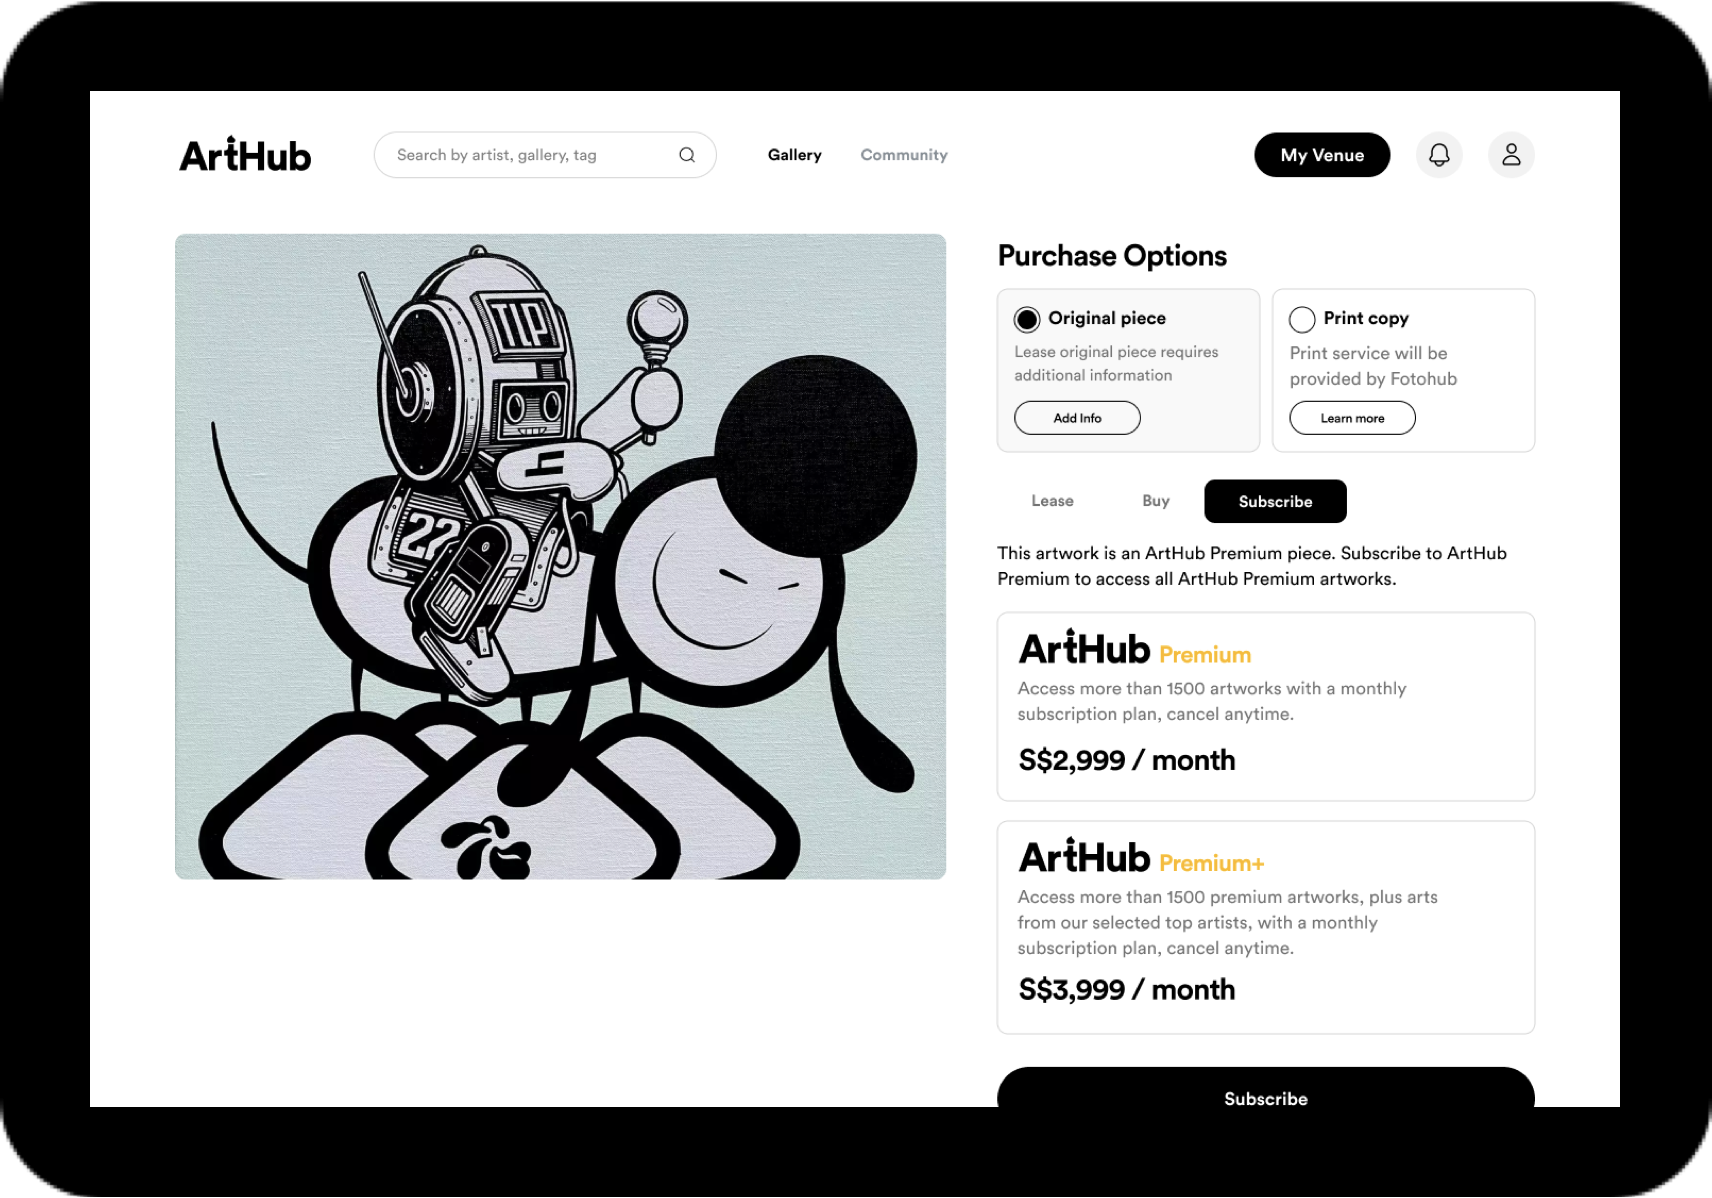This screenshot has height=1198, width=1712.
Task: Switch to the Lease tab
Action: (1052, 501)
